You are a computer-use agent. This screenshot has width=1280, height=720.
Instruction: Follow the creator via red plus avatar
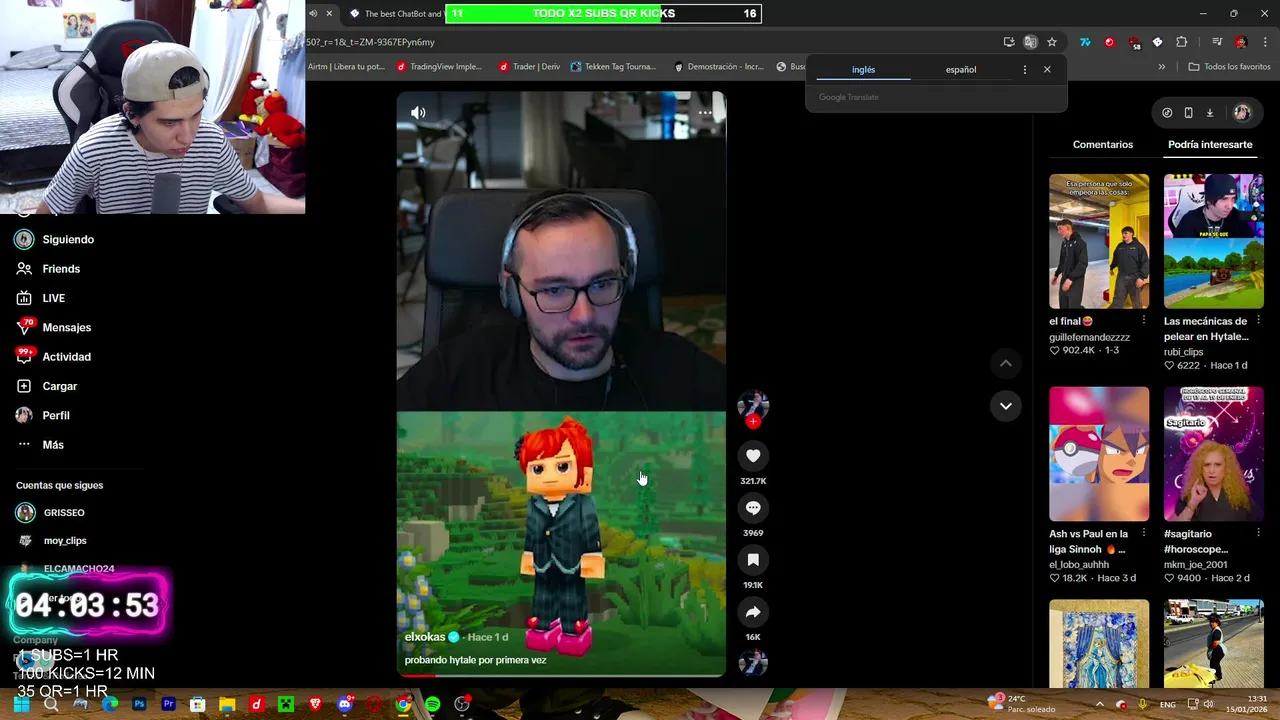click(753, 422)
